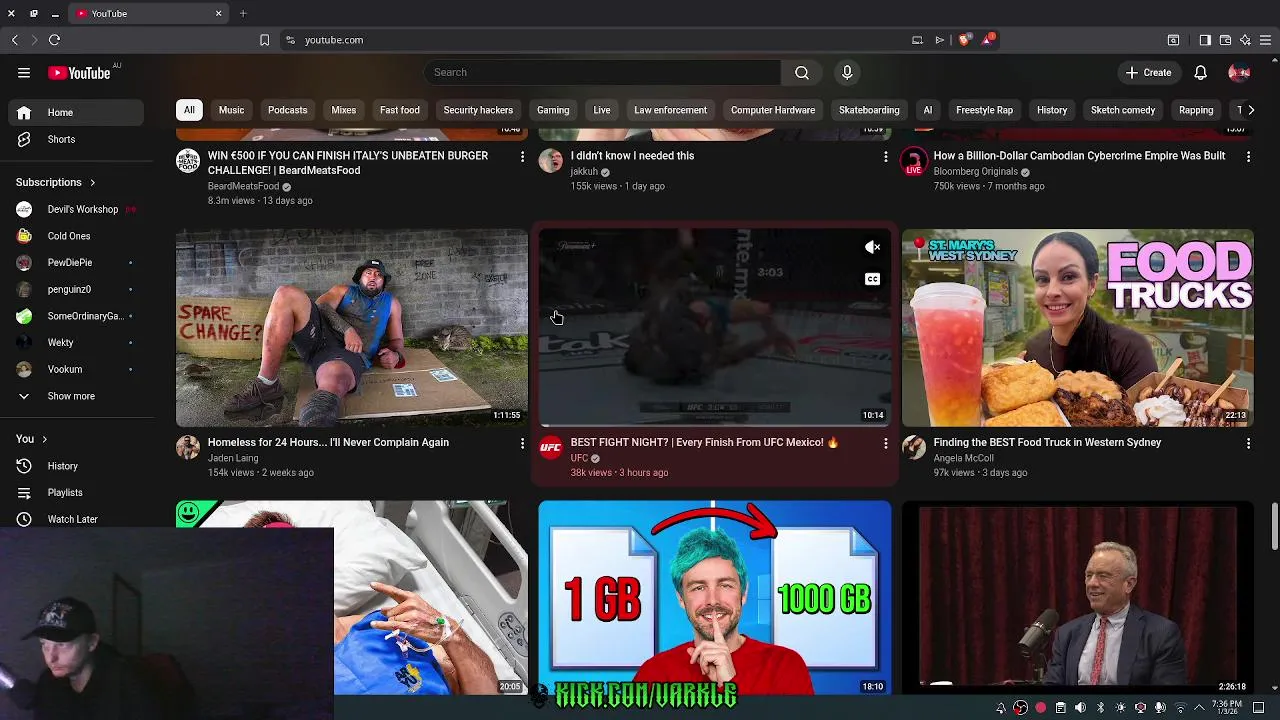Screen dimensions: 1280x720
Task: Open more options for Homeless for 24 Hours video
Action: (522, 443)
